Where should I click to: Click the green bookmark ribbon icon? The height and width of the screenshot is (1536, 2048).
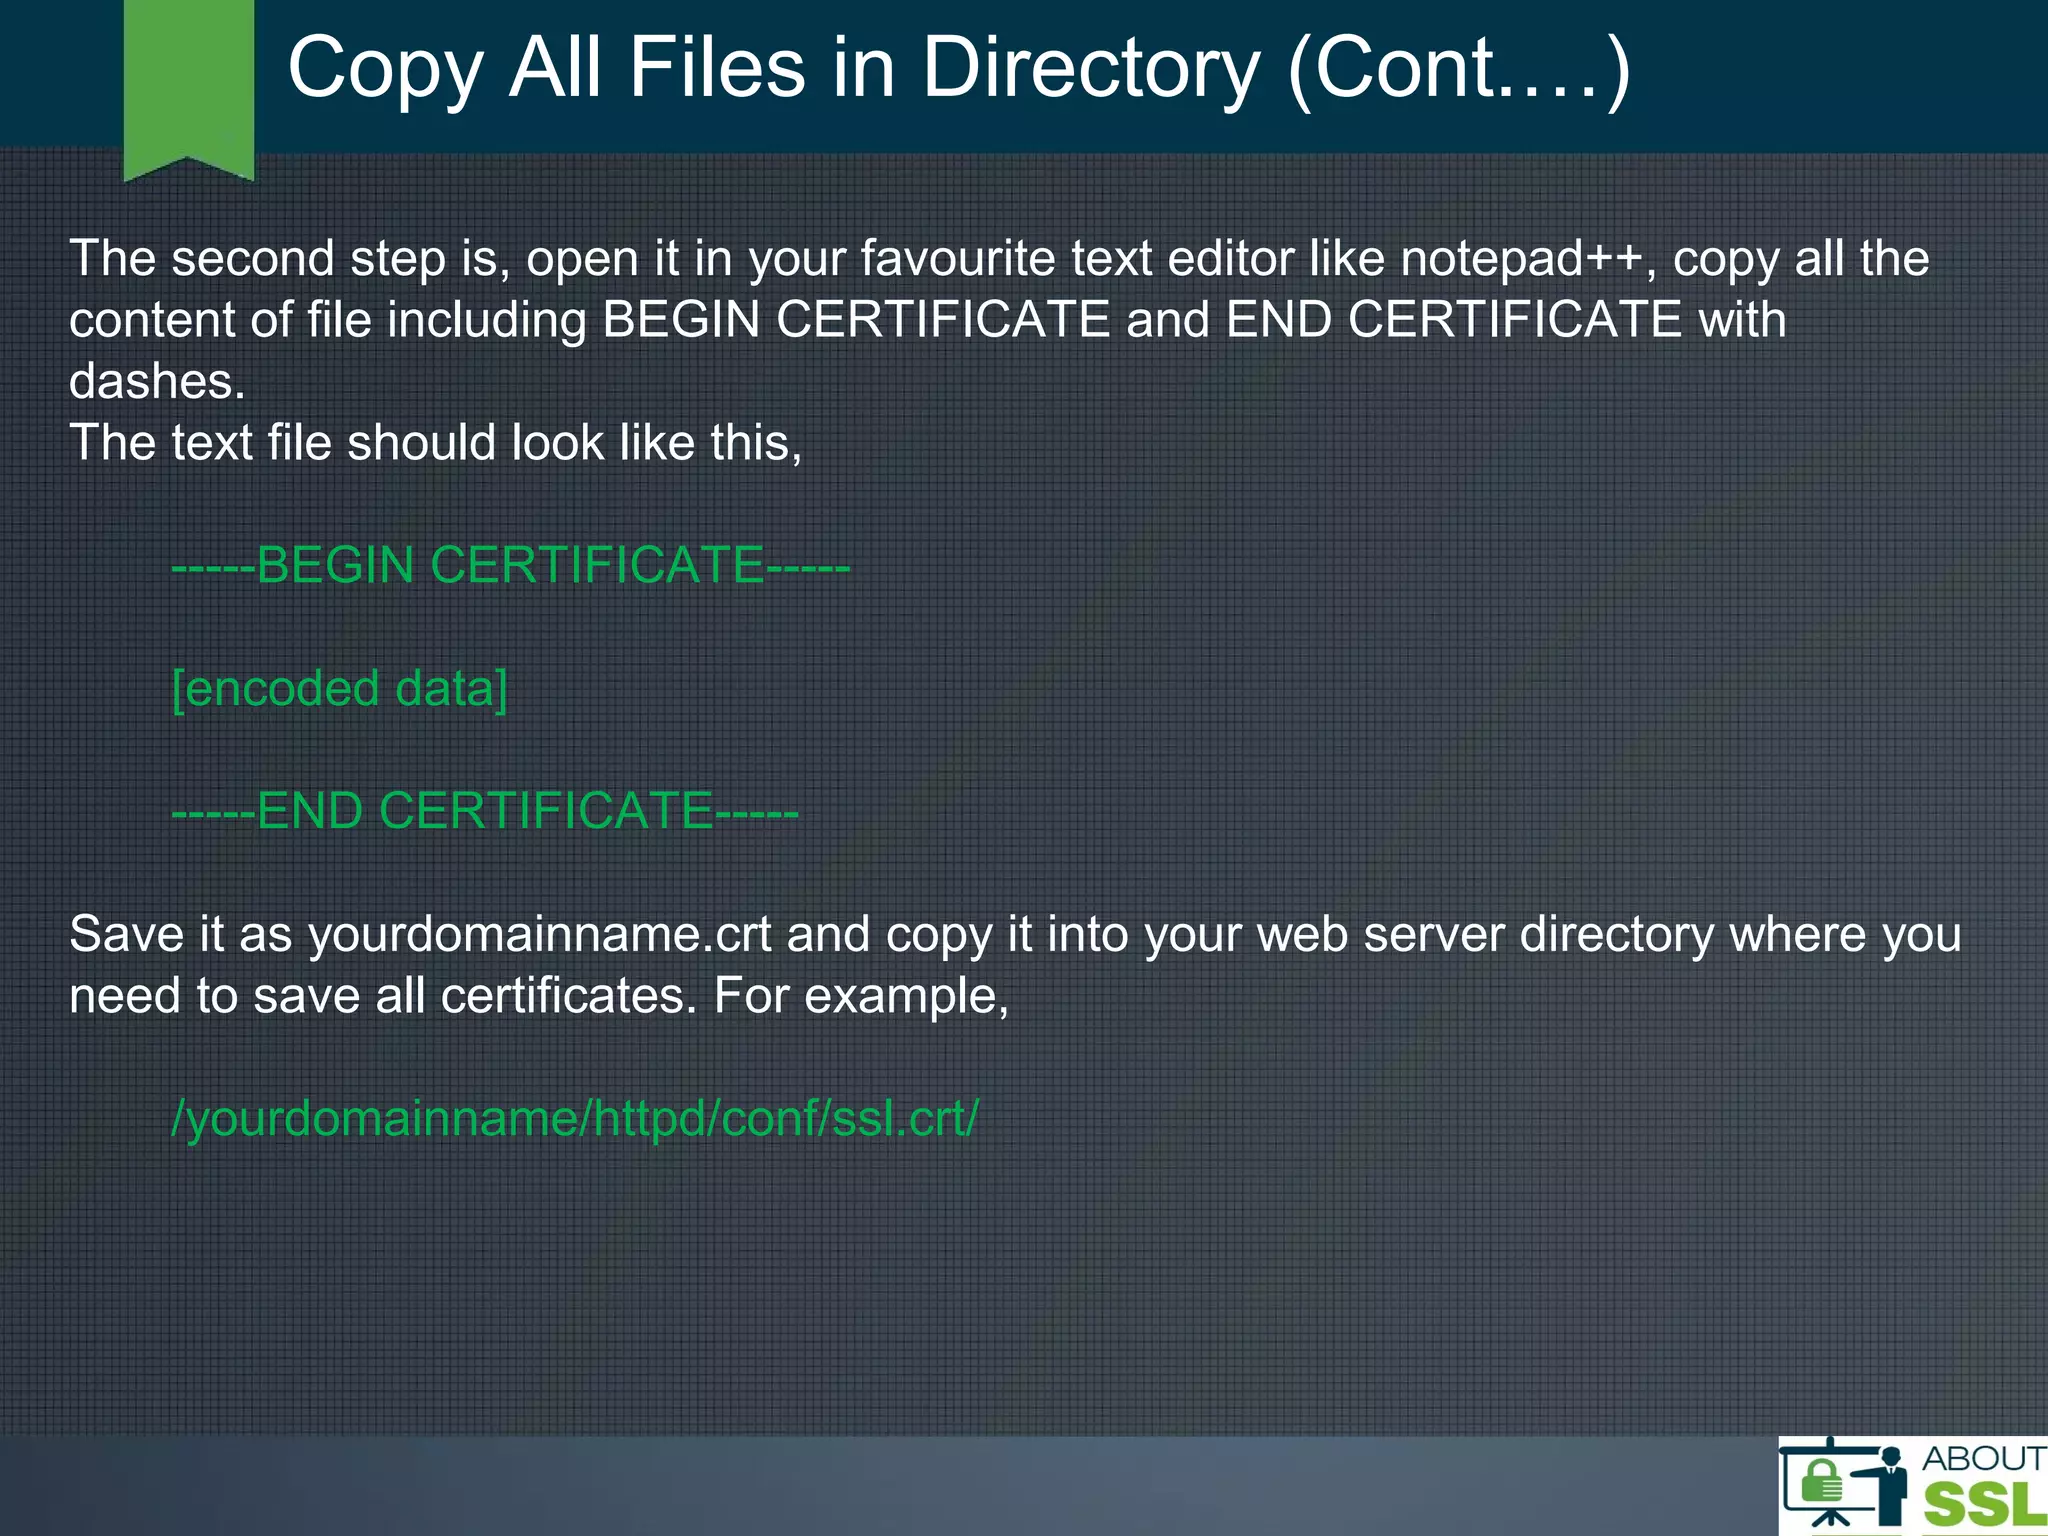(189, 91)
